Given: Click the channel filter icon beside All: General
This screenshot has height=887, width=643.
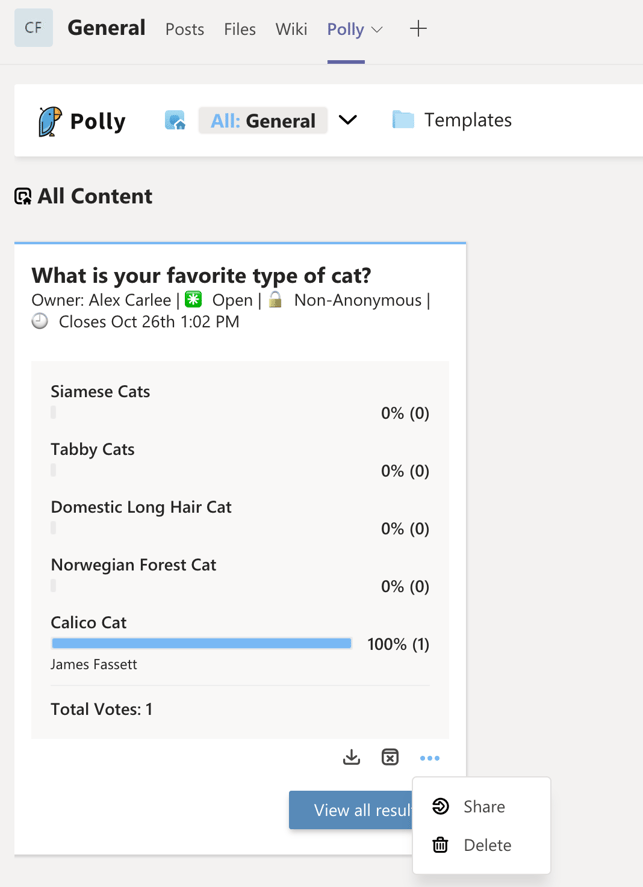Looking at the screenshot, I should click(x=175, y=121).
